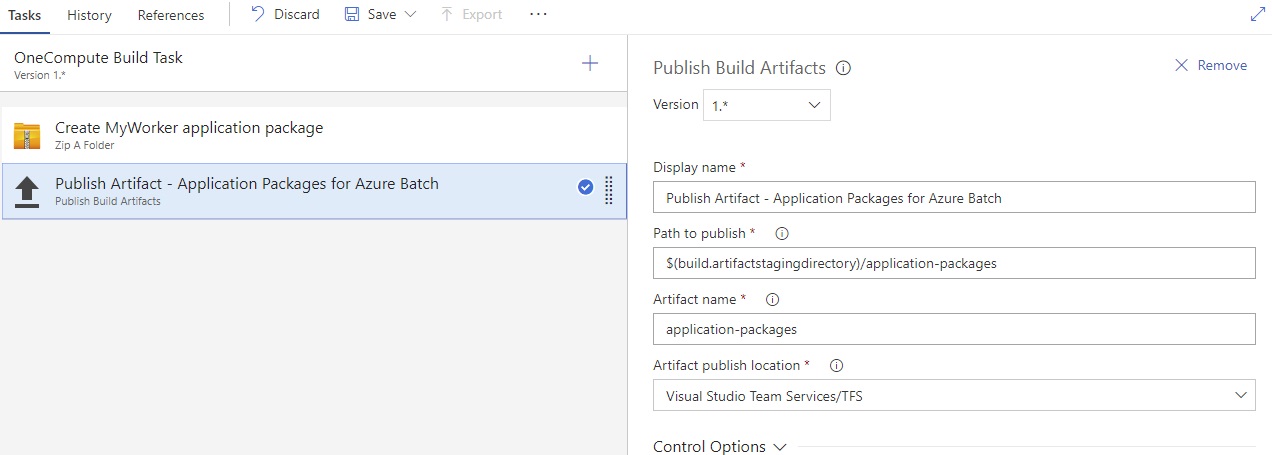This screenshot has width=1272, height=455.
Task: Click the Display name input field
Action: coord(953,198)
